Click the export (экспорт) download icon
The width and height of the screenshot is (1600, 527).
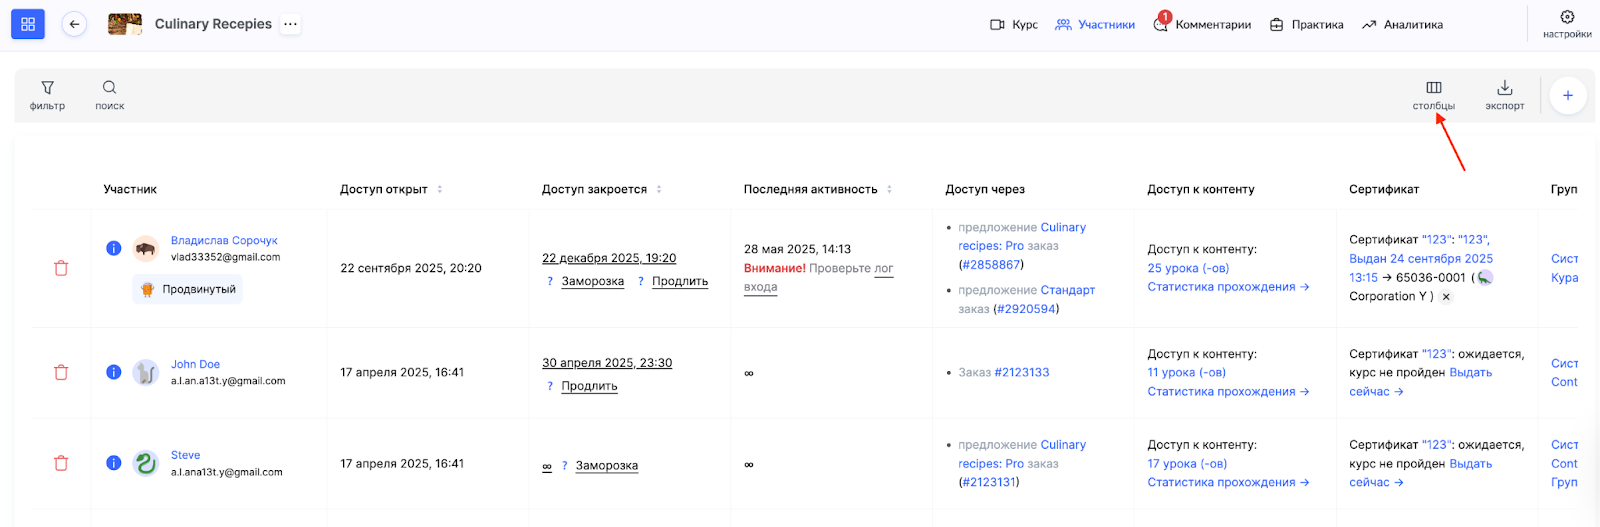coord(1504,88)
